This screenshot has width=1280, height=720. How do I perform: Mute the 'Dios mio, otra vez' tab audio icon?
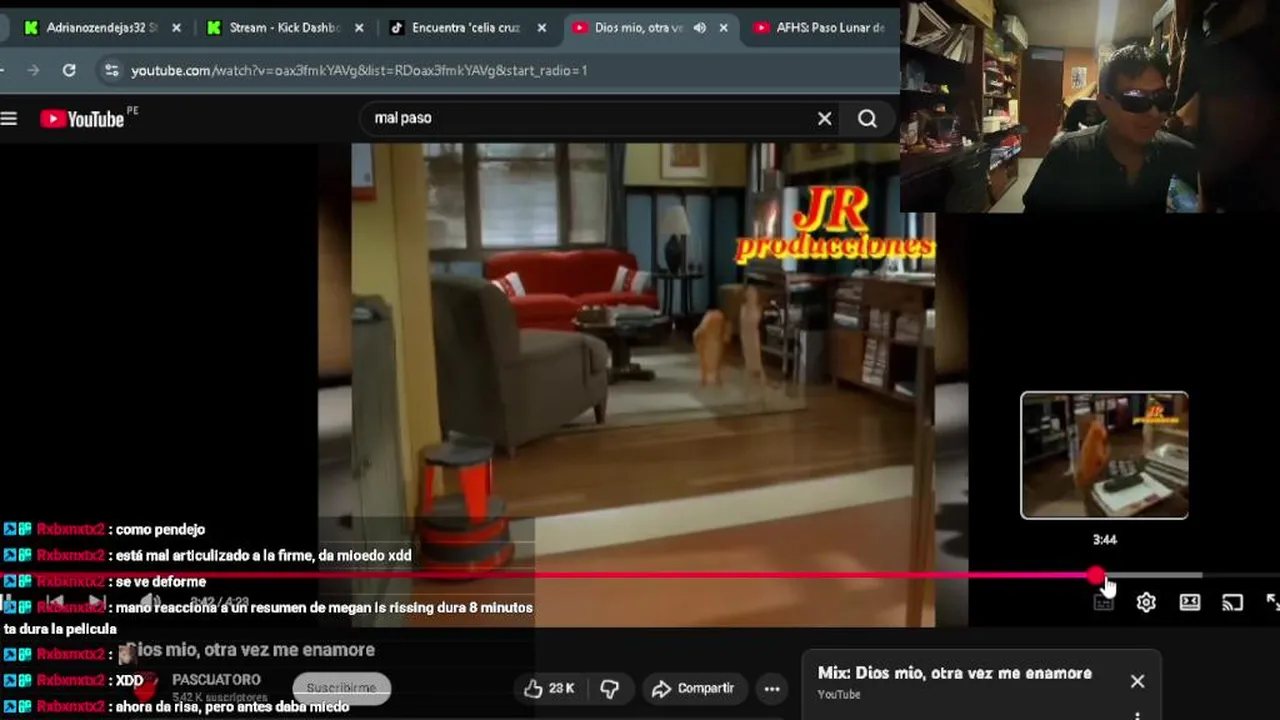pyautogui.click(x=699, y=28)
